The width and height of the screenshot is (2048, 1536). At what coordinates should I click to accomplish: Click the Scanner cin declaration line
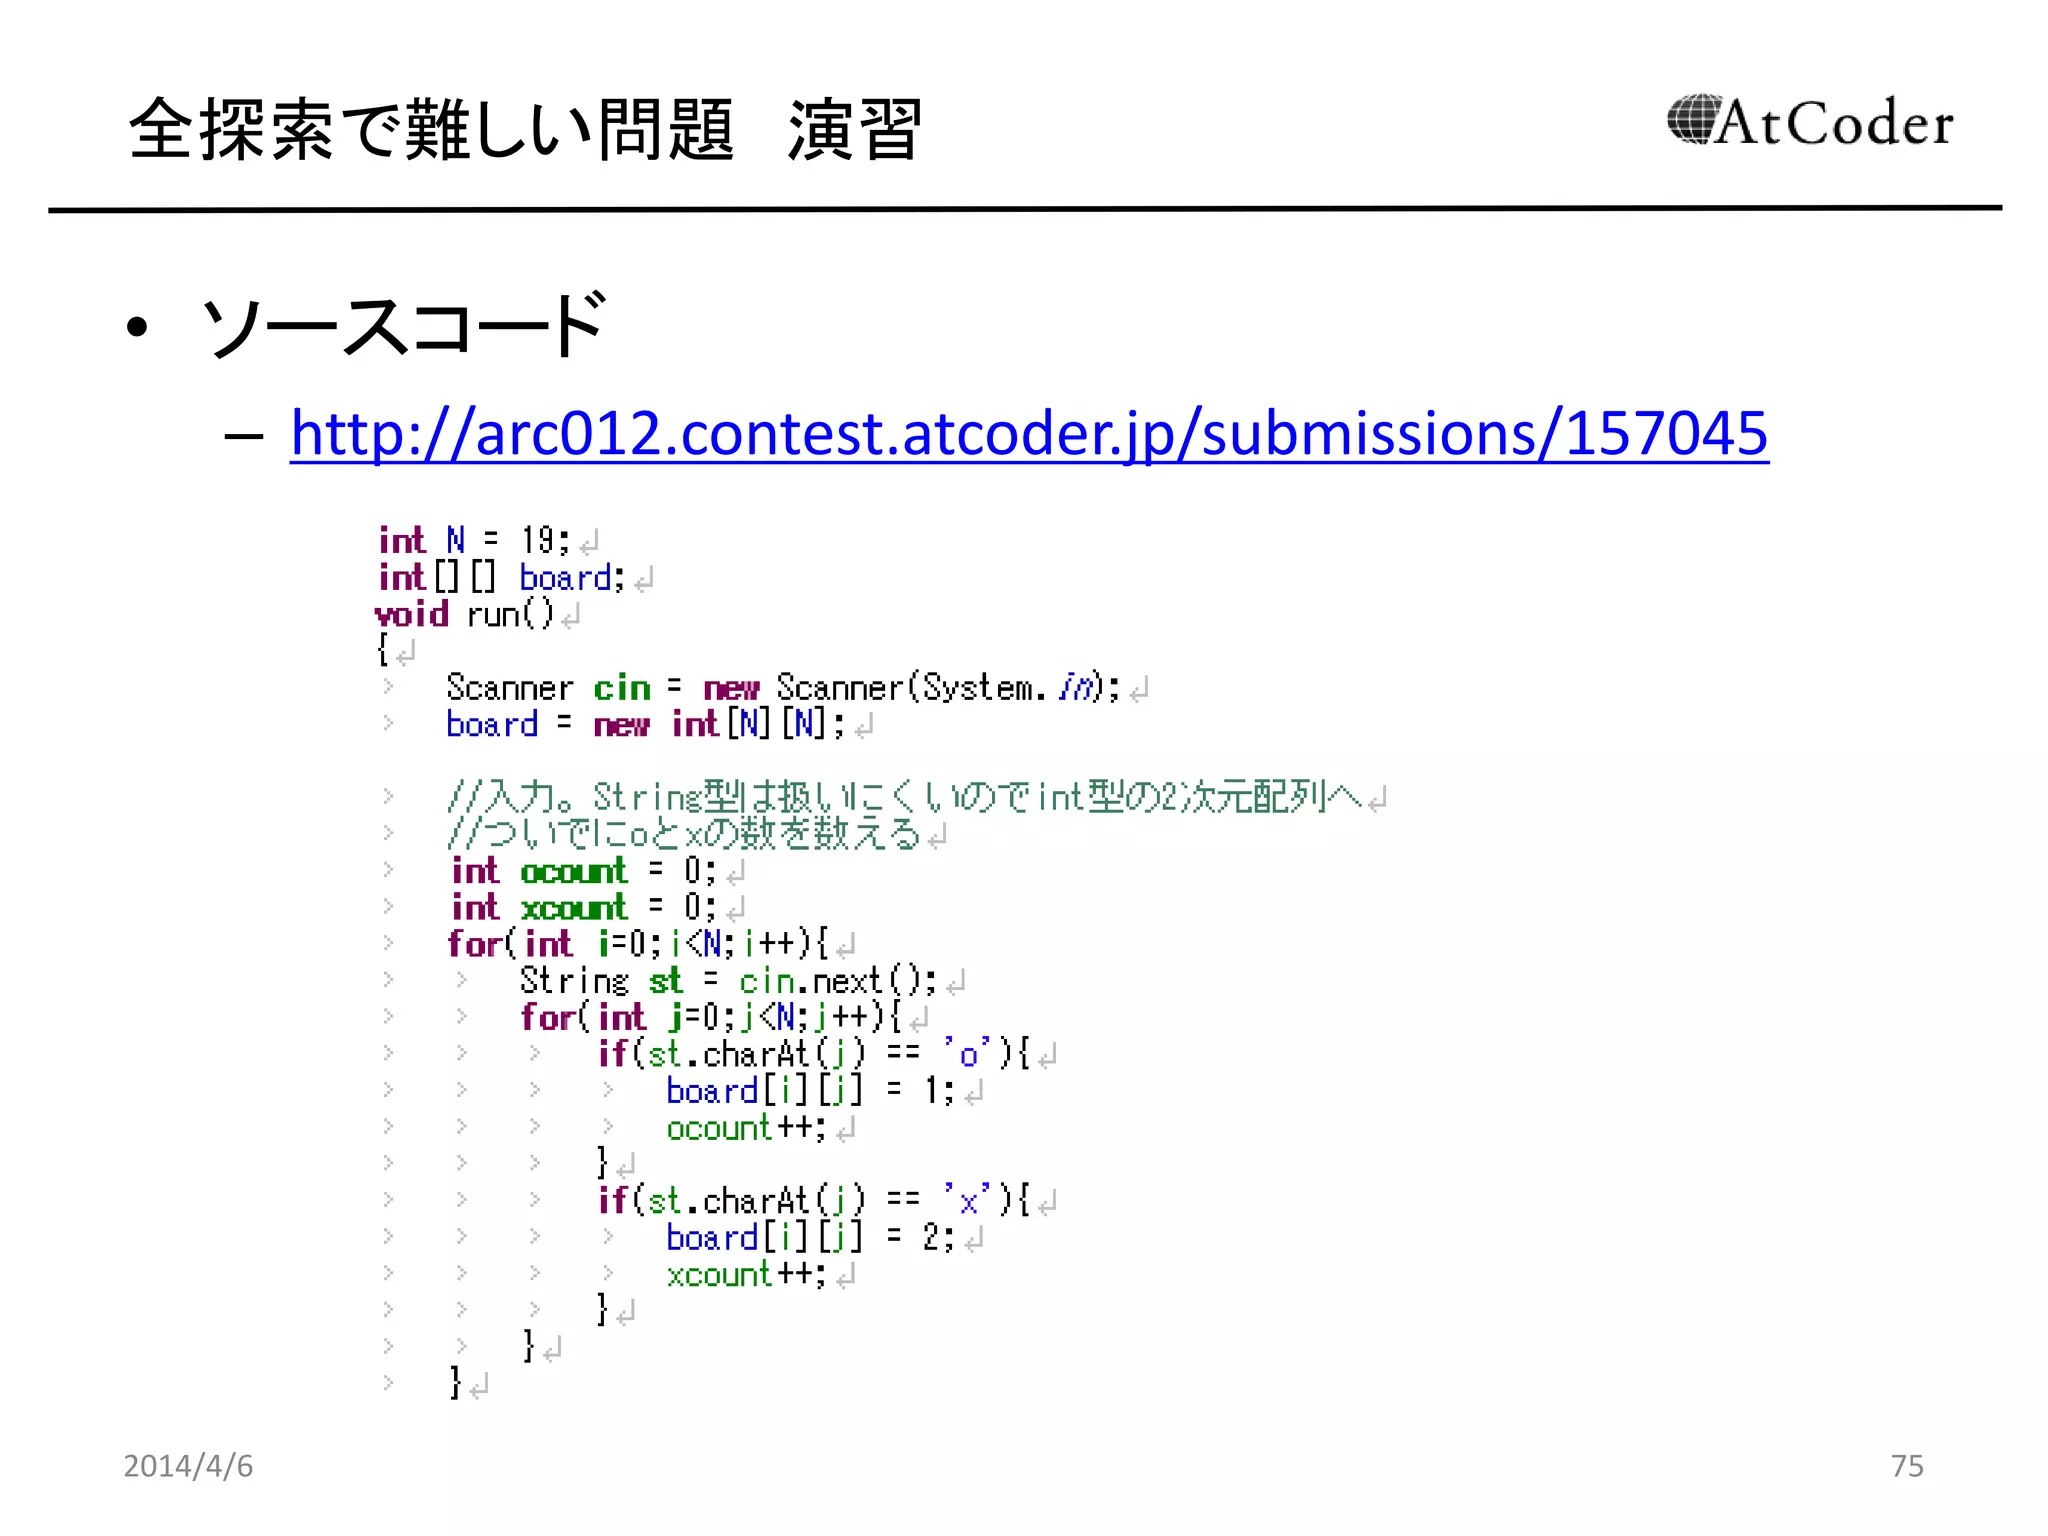[x=783, y=687]
